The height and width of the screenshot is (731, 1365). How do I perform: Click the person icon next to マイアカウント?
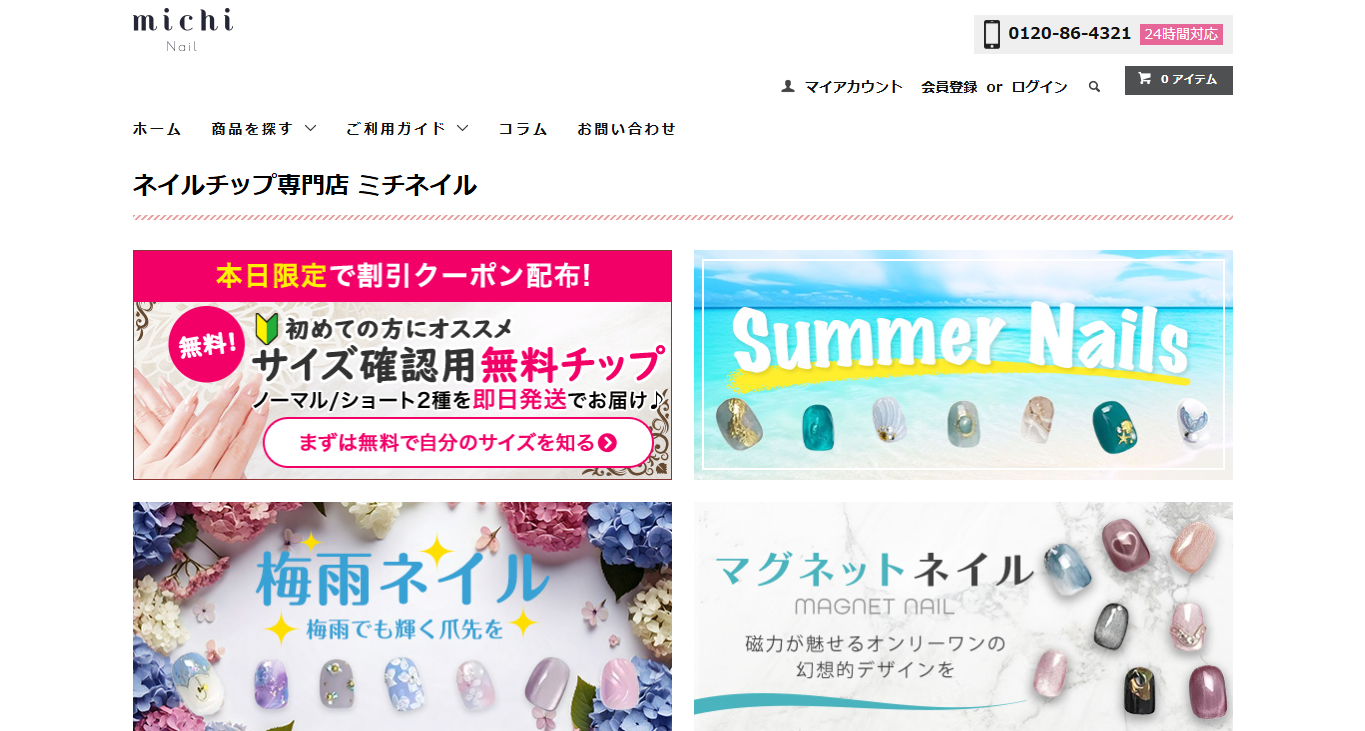(x=788, y=87)
